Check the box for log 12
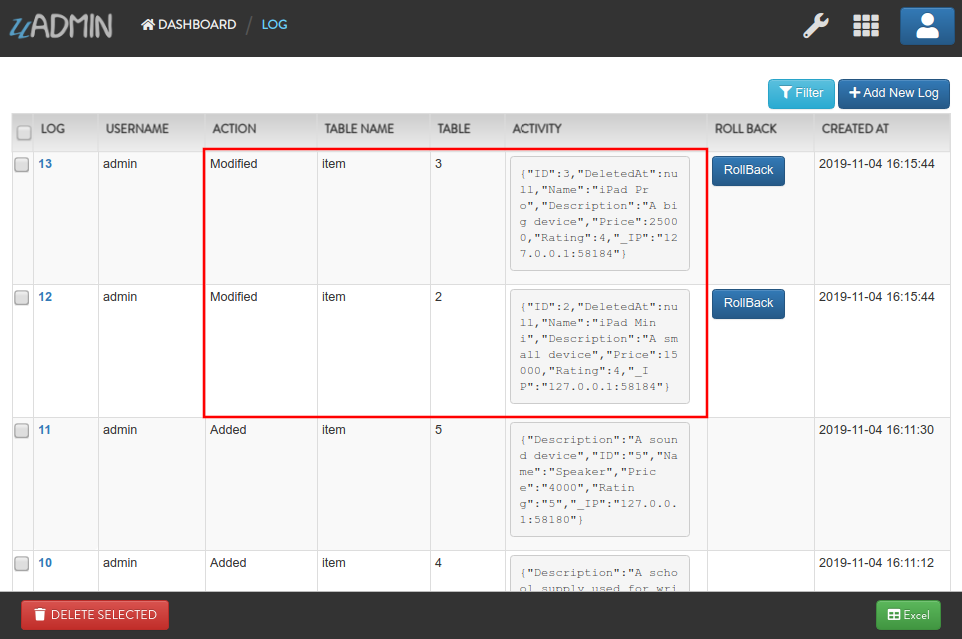This screenshot has height=639, width=962. pos(21,297)
